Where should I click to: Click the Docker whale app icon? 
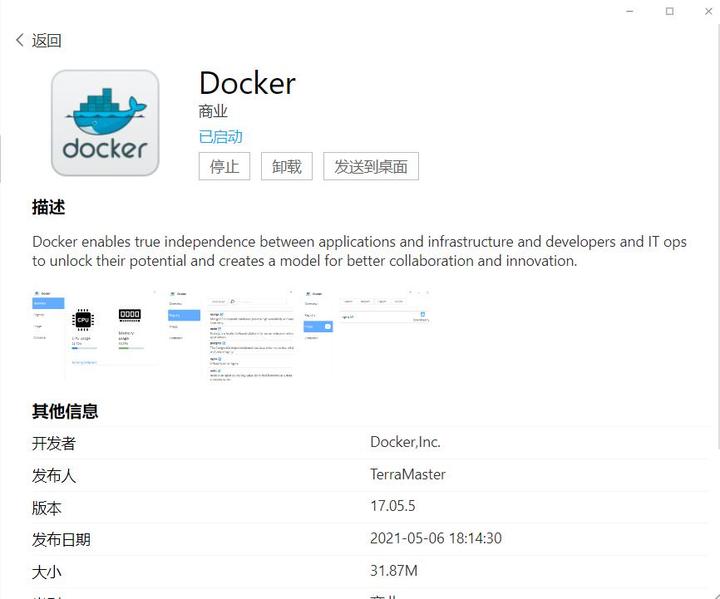[105, 123]
